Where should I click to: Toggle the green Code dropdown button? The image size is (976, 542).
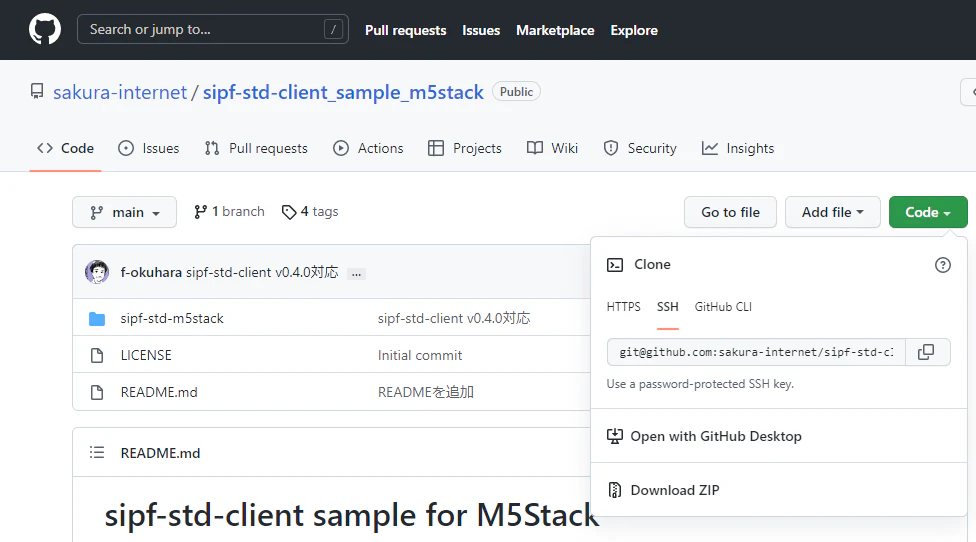tap(927, 212)
